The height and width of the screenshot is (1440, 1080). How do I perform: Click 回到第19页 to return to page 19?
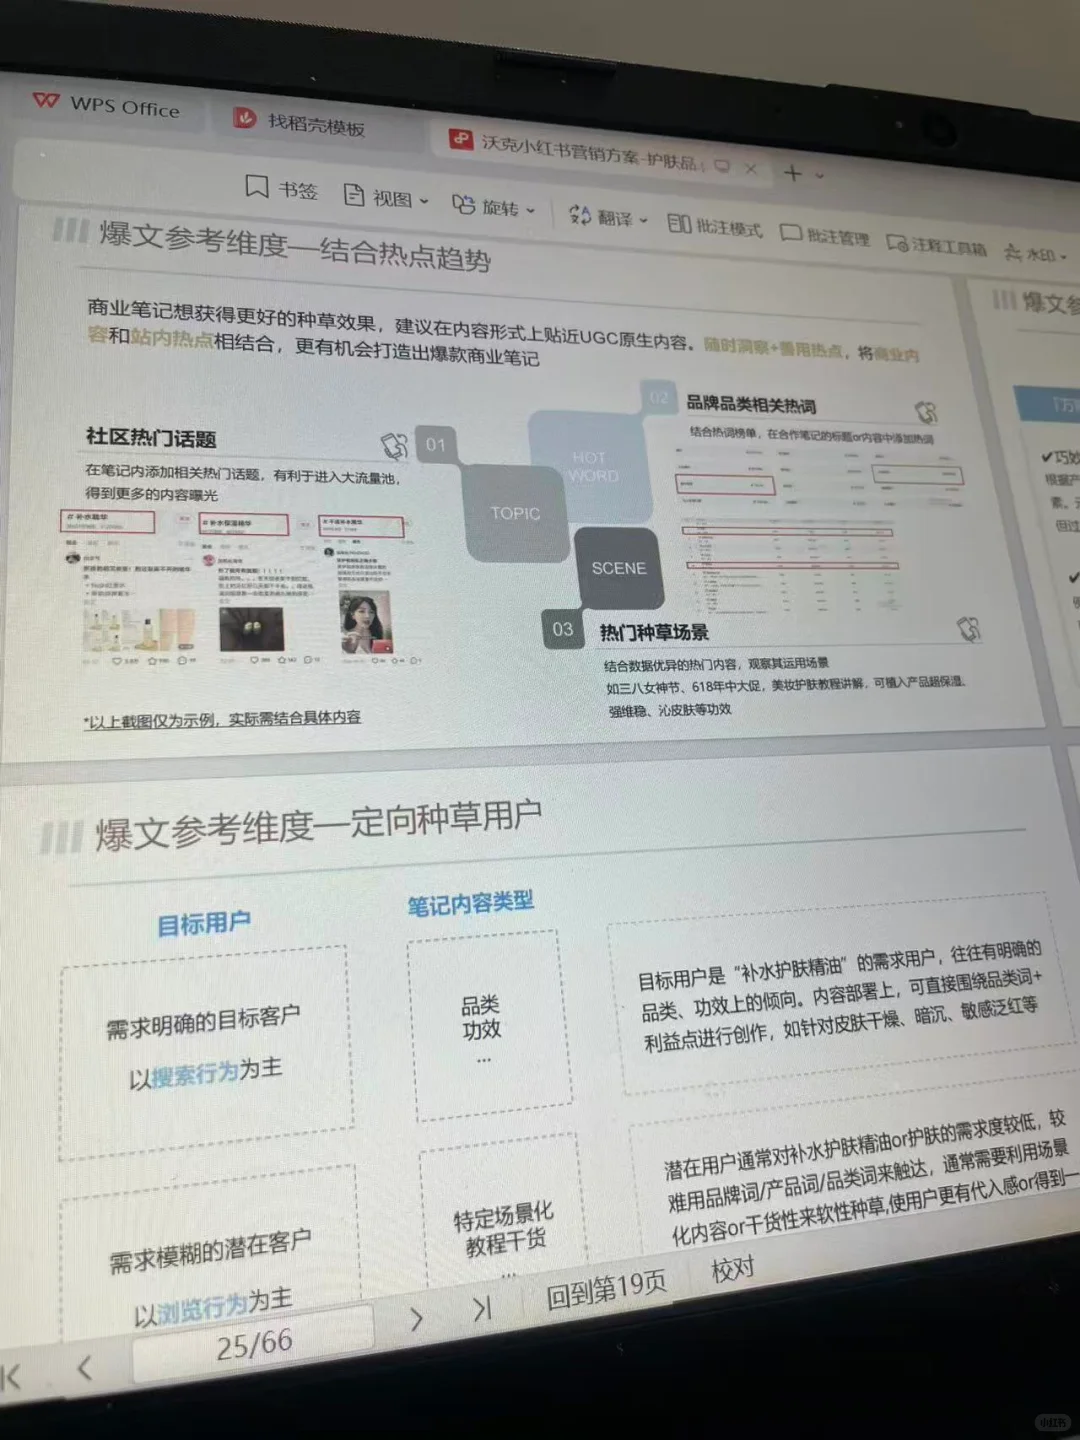[x=606, y=1290]
